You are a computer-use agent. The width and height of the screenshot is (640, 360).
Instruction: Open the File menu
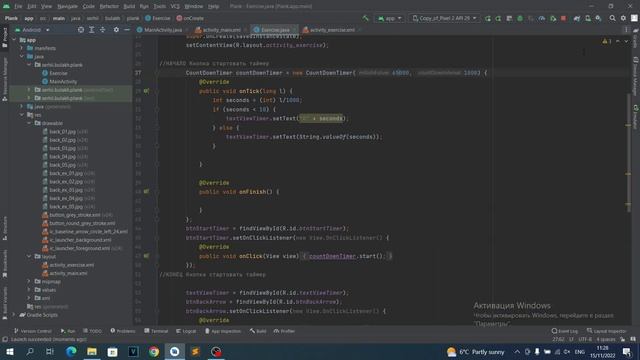pyautogui.click(x=18, y=6)
